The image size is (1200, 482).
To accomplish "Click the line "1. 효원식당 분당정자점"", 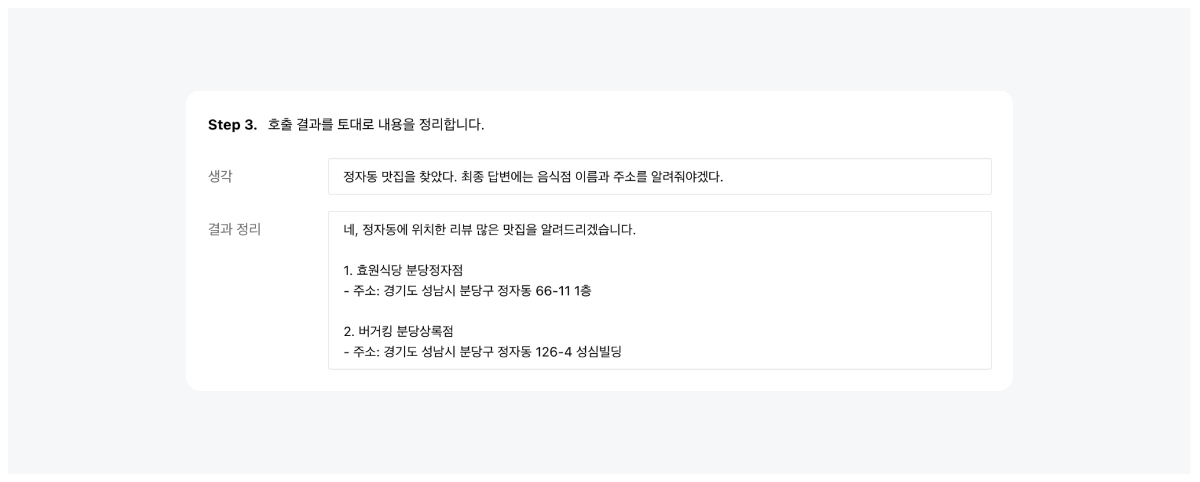I will 403,270.
